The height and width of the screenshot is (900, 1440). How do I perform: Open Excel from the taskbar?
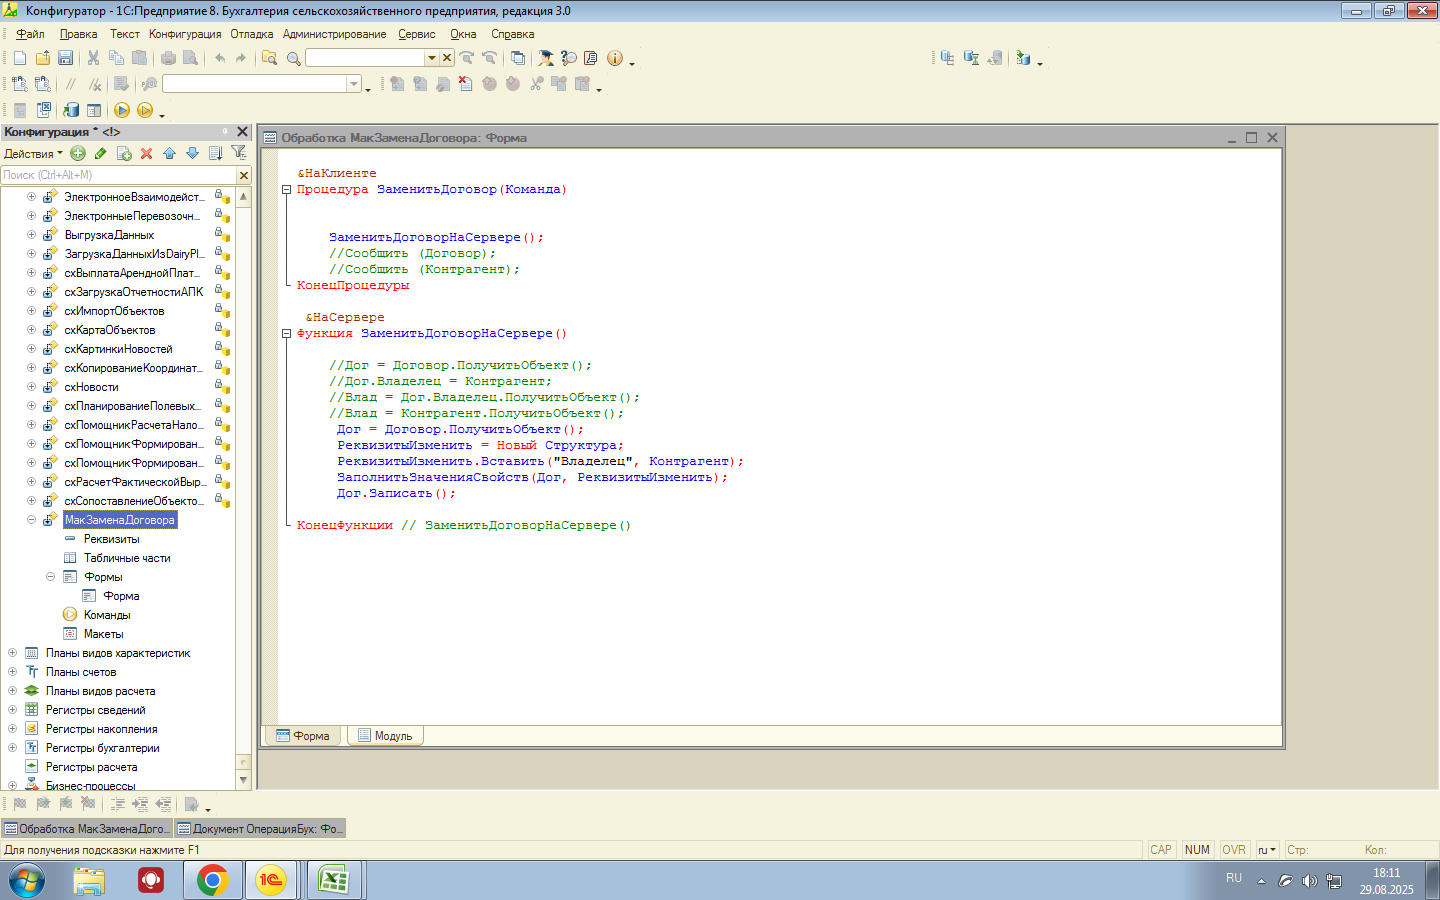333,881
